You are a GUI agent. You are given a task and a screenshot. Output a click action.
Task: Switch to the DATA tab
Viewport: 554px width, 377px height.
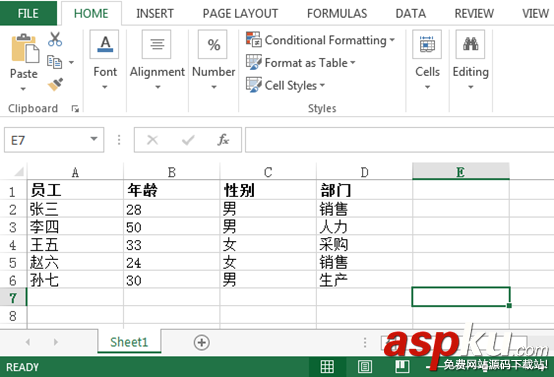coord(411,13)
